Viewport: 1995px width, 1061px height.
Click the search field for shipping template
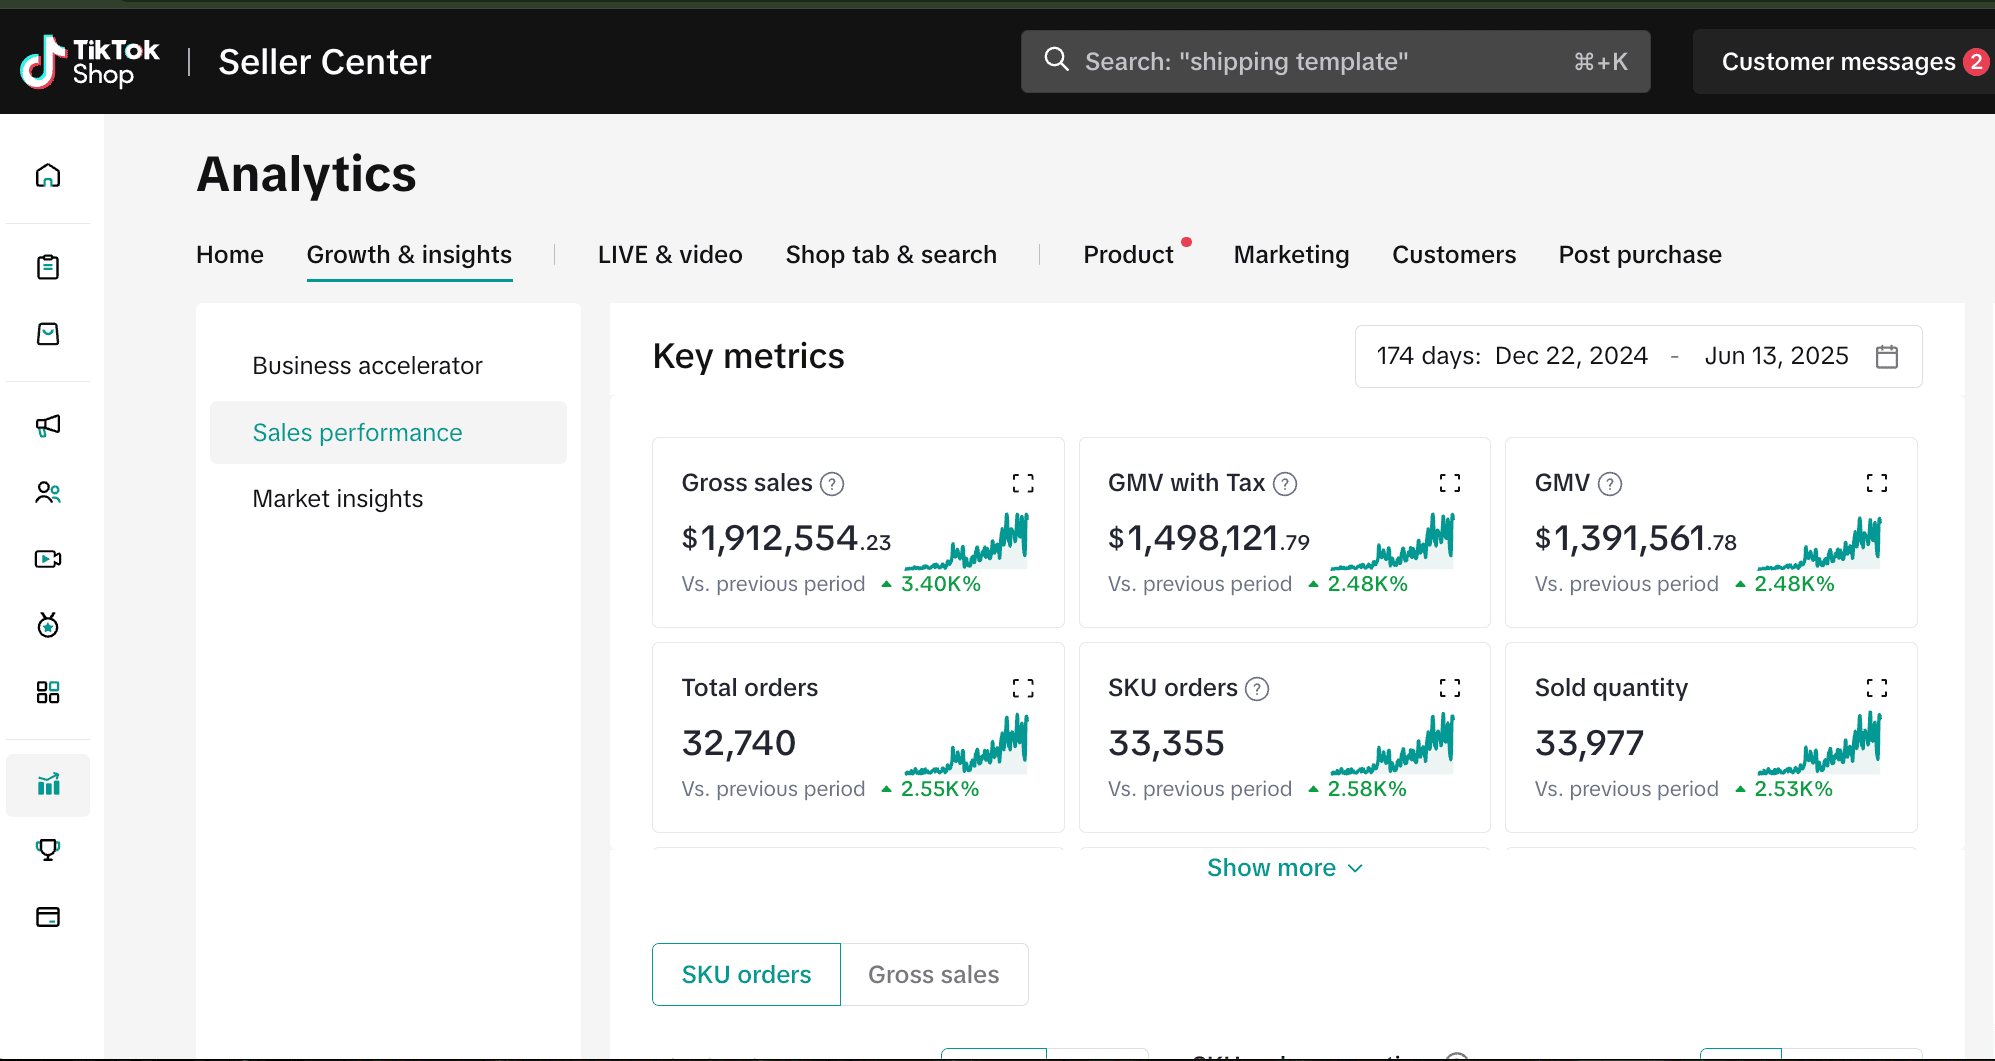[x=1335, y=61]
